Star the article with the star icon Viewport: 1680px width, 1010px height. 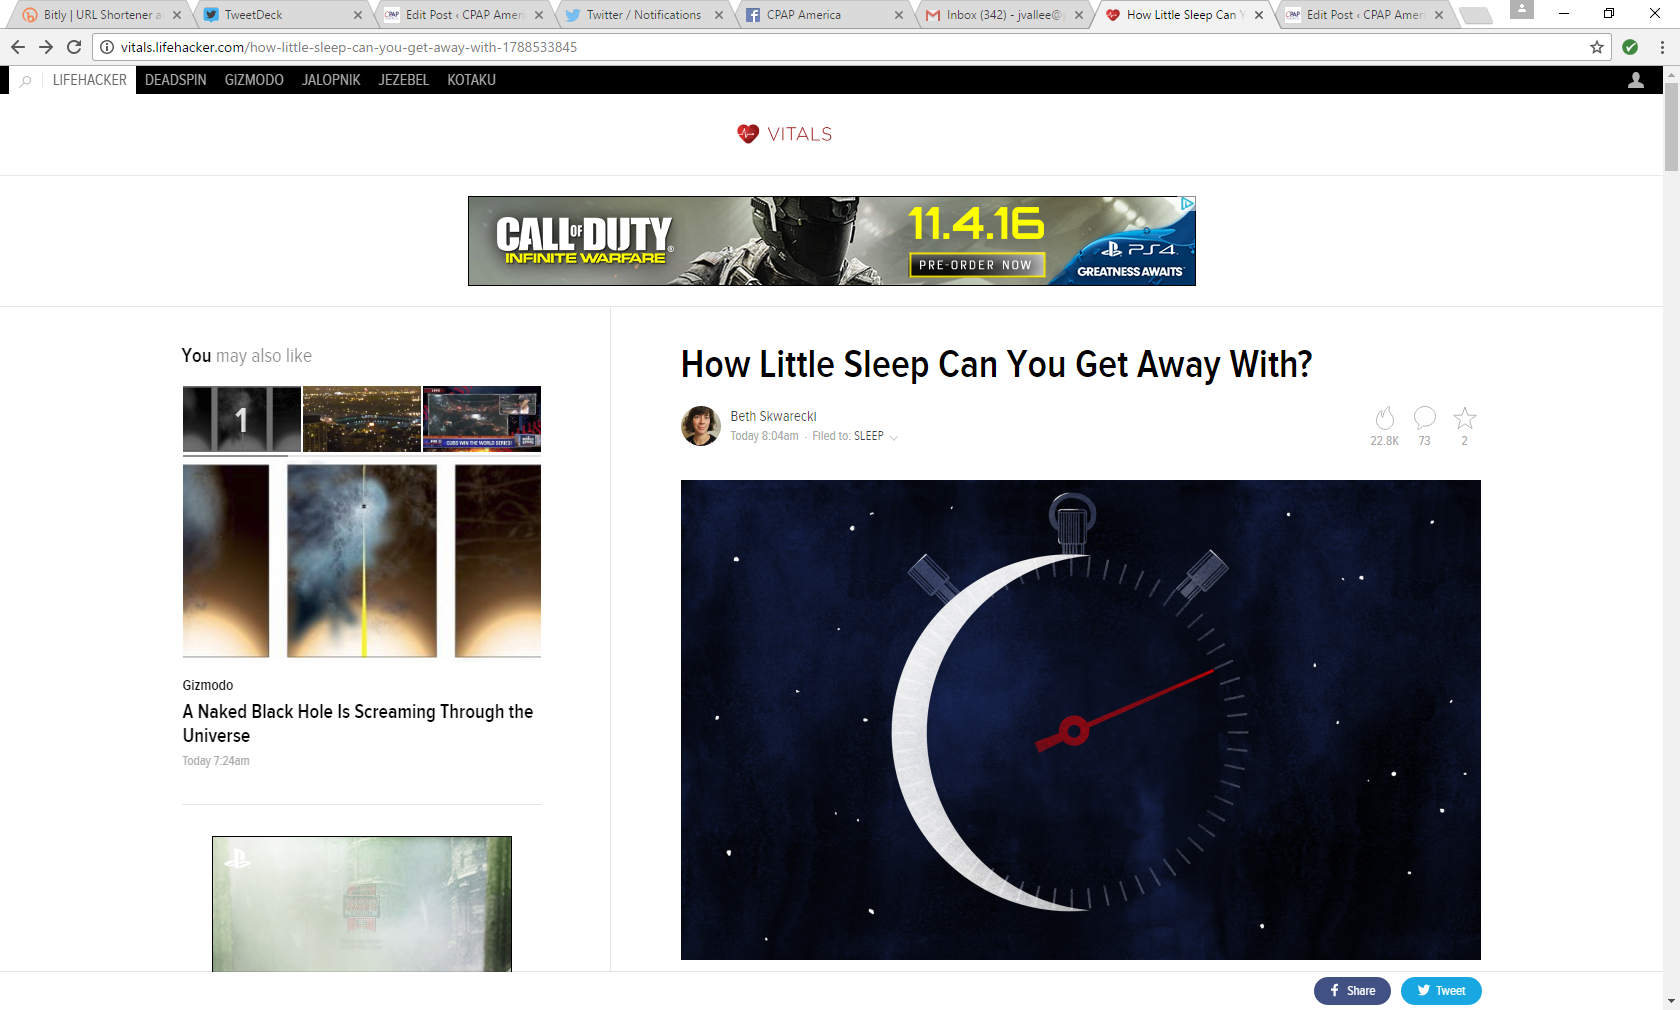[1464, 418]
